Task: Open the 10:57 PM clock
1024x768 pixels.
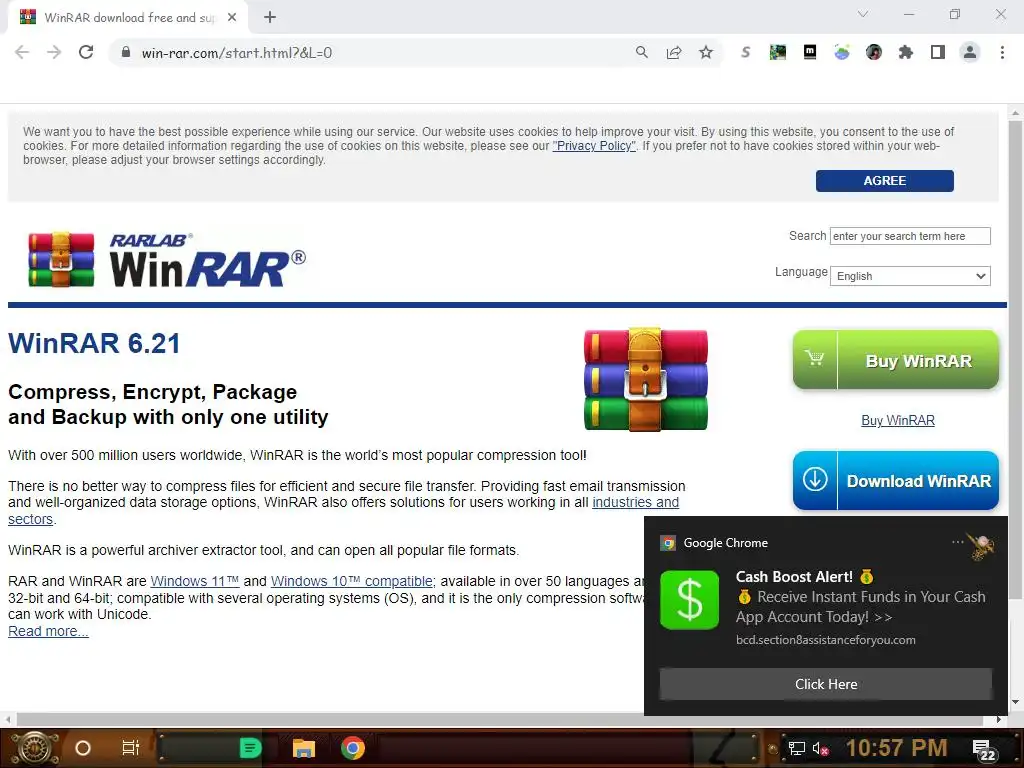Action: pos(896,748)
